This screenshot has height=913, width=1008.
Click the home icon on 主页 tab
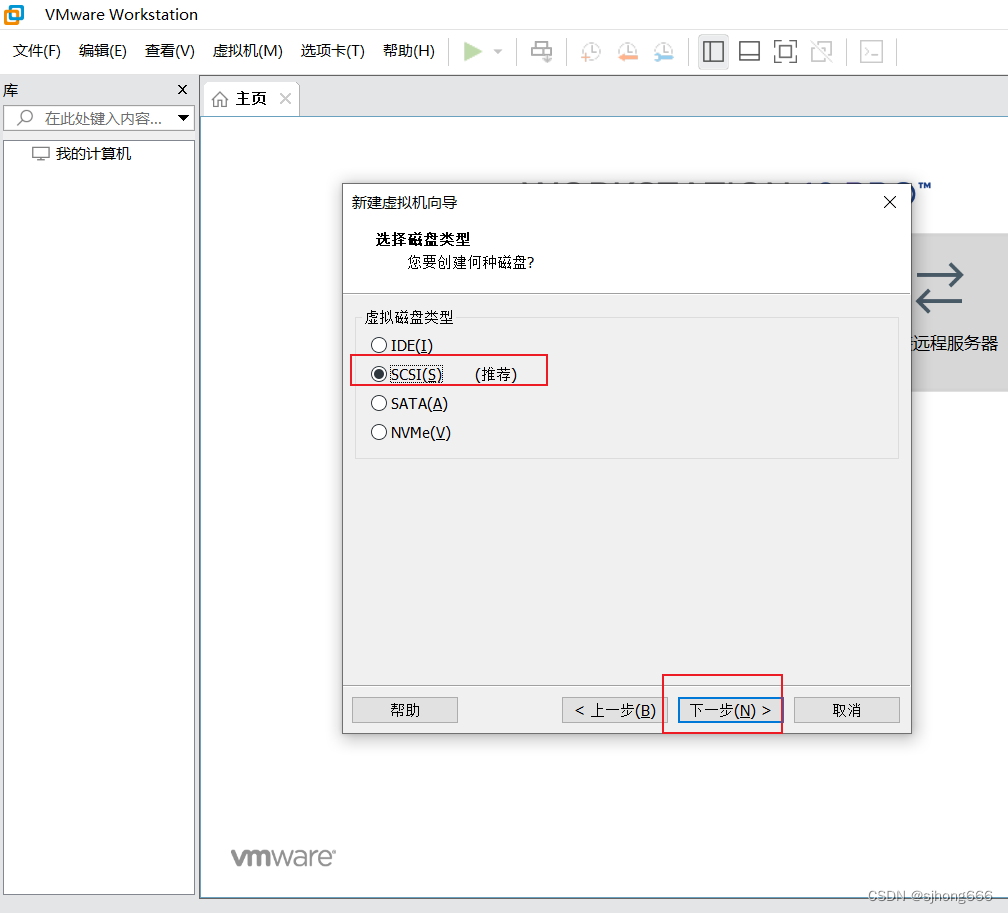(x=220, y=99)
